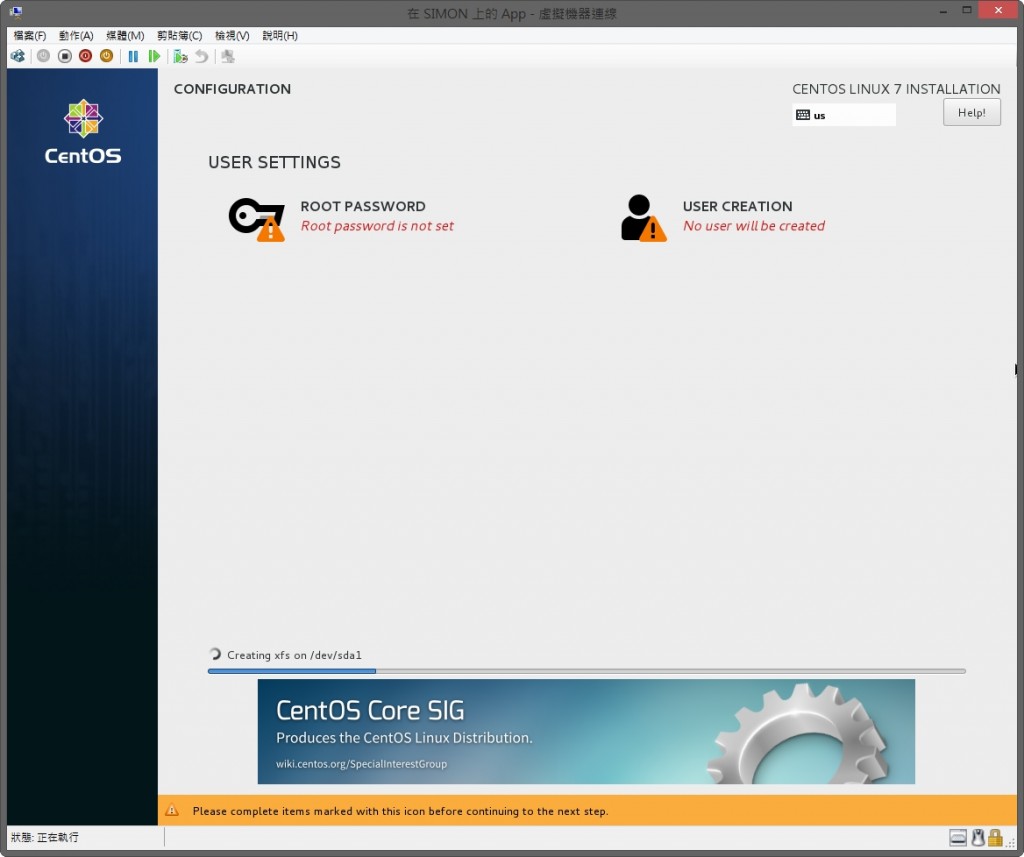Click the installation progress bar
Screen dimensions: 1024x857
coord(586,671)
